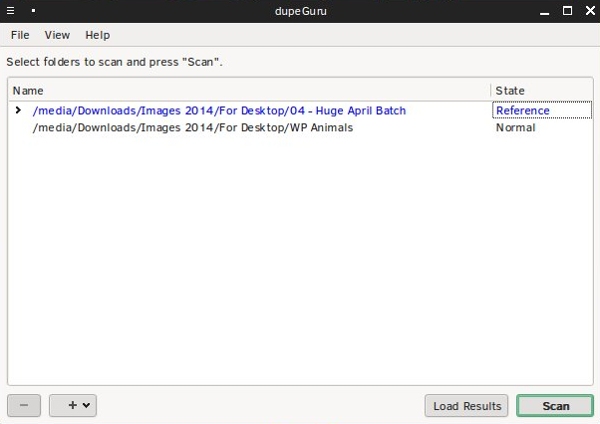This screenshot has height=424, width=600.
Task: Click the Name column header
Action: pos(249,91)
